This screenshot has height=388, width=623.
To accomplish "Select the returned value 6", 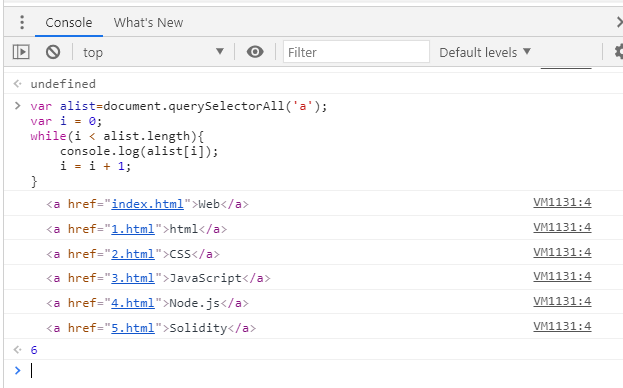I will [34, 350].
